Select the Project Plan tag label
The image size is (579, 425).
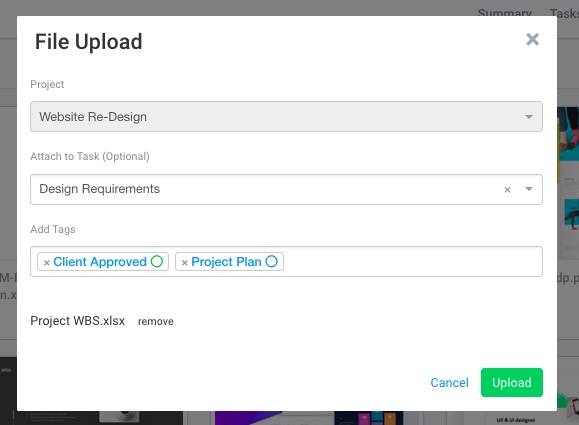226,261
